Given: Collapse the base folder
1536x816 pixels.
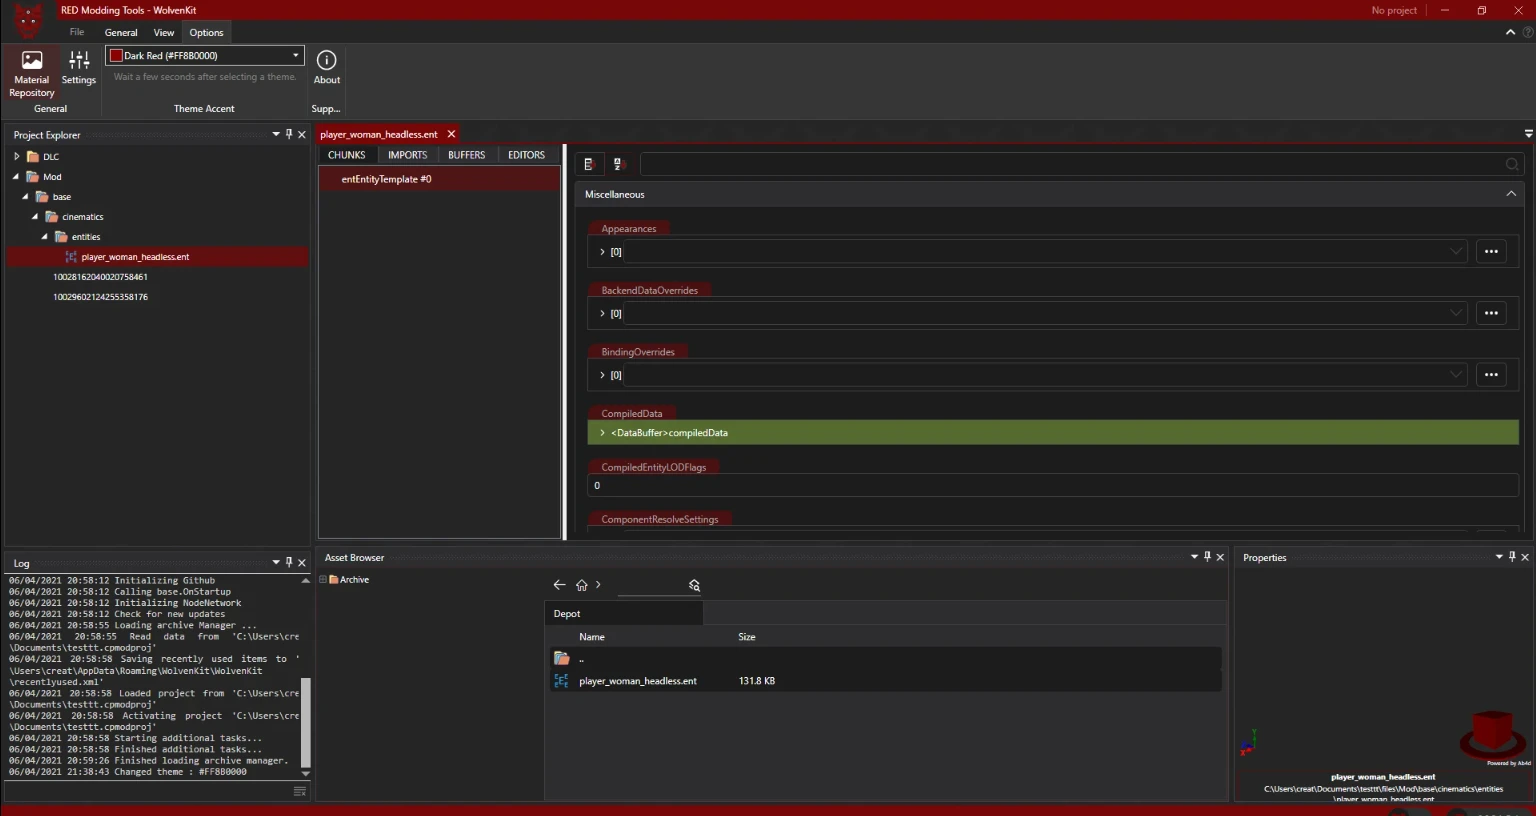Looking at the screenshot, I should click(25, 196).
